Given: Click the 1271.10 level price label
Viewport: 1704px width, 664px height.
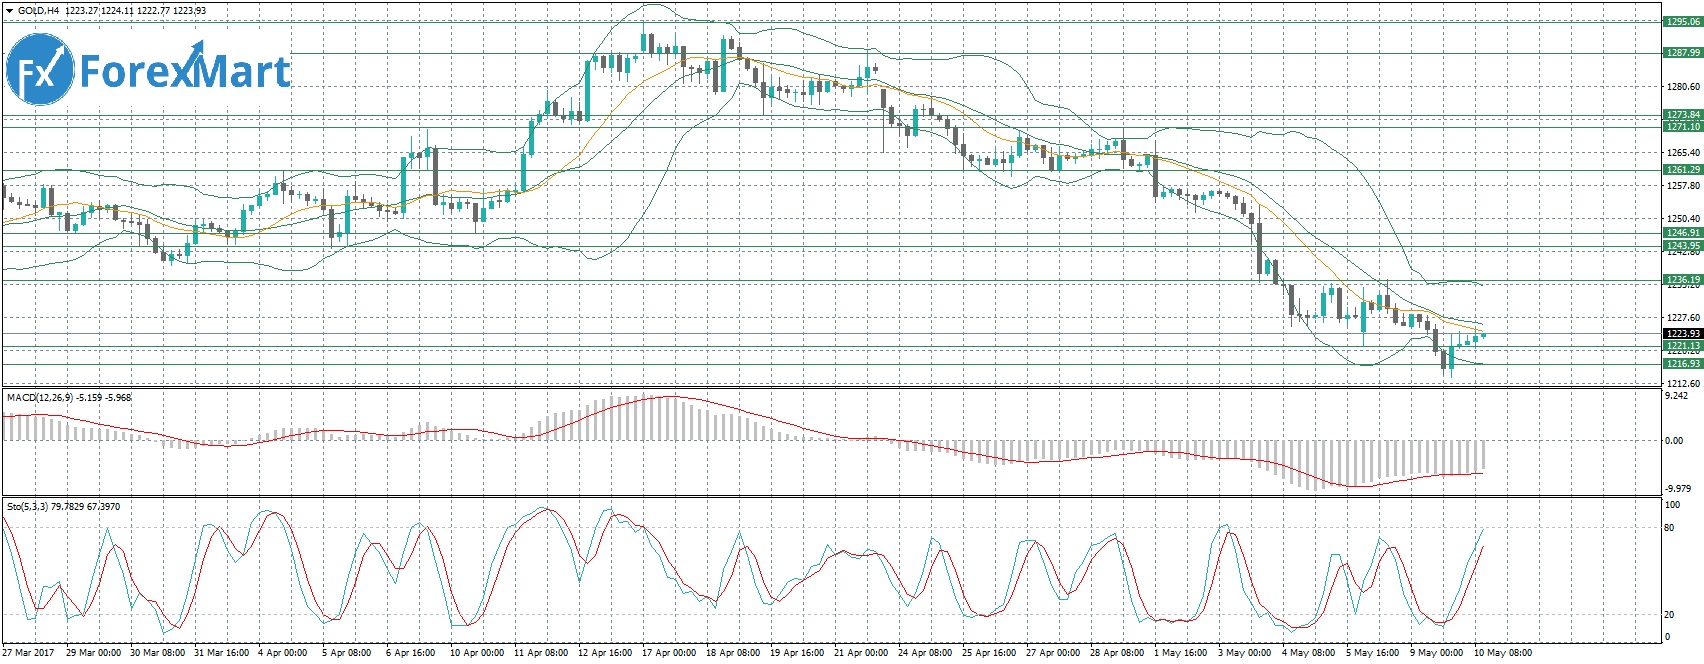Looking at the screenshot, I should (1682, 127).
